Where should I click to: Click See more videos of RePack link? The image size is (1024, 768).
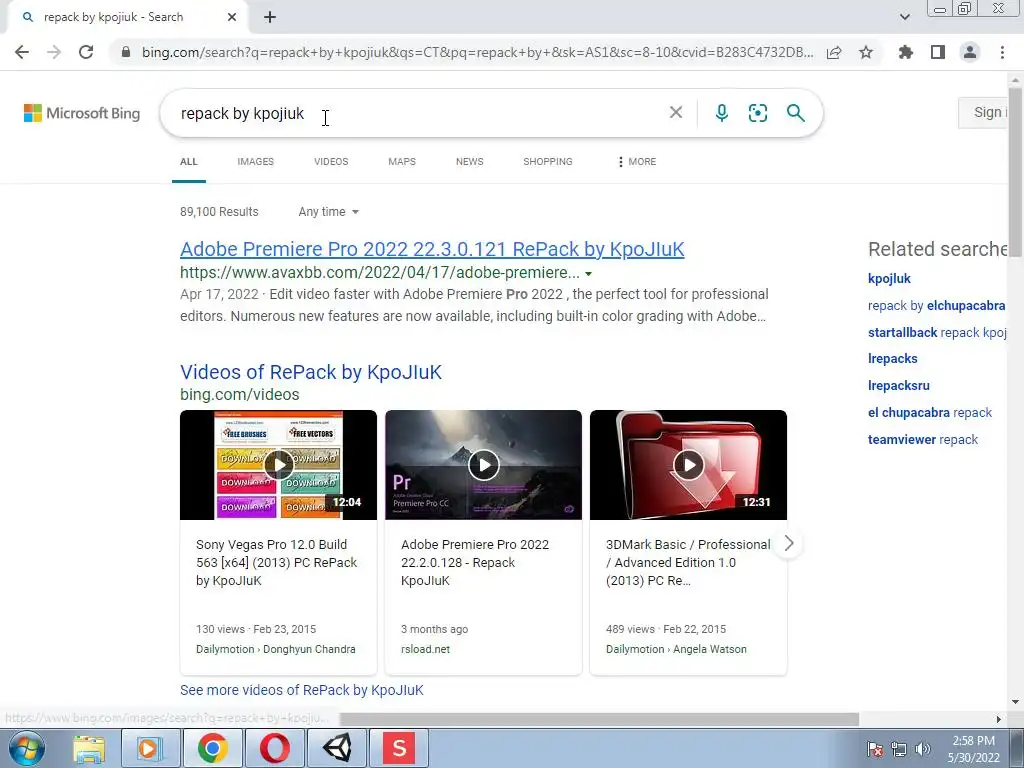point(302,690)
